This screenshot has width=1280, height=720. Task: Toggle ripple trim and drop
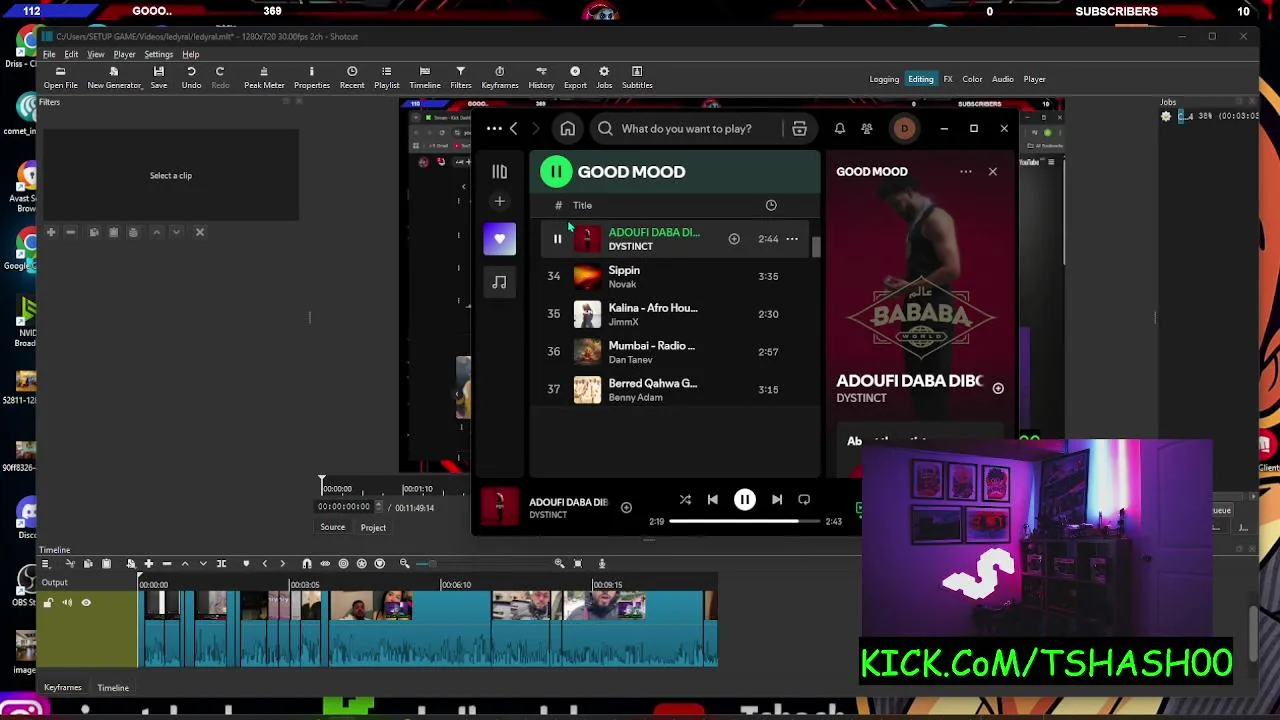coord(343,564)
